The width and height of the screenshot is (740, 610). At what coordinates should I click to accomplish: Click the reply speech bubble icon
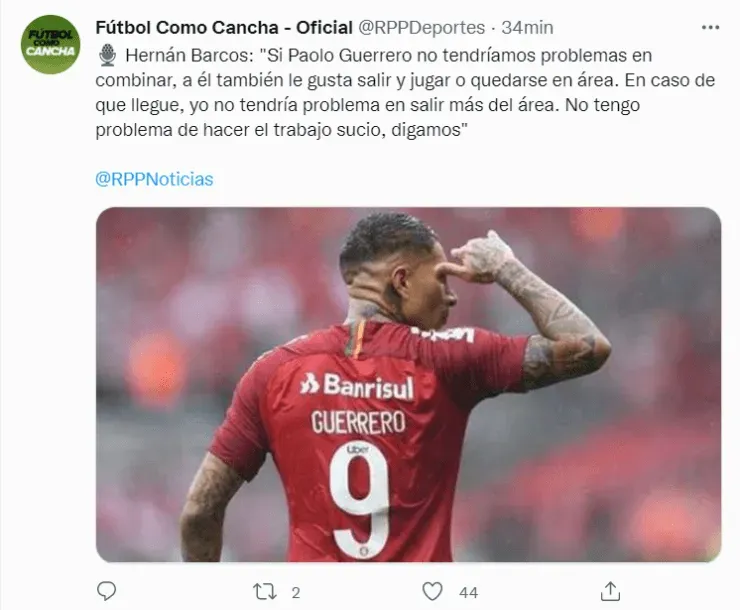coord(106,591)
